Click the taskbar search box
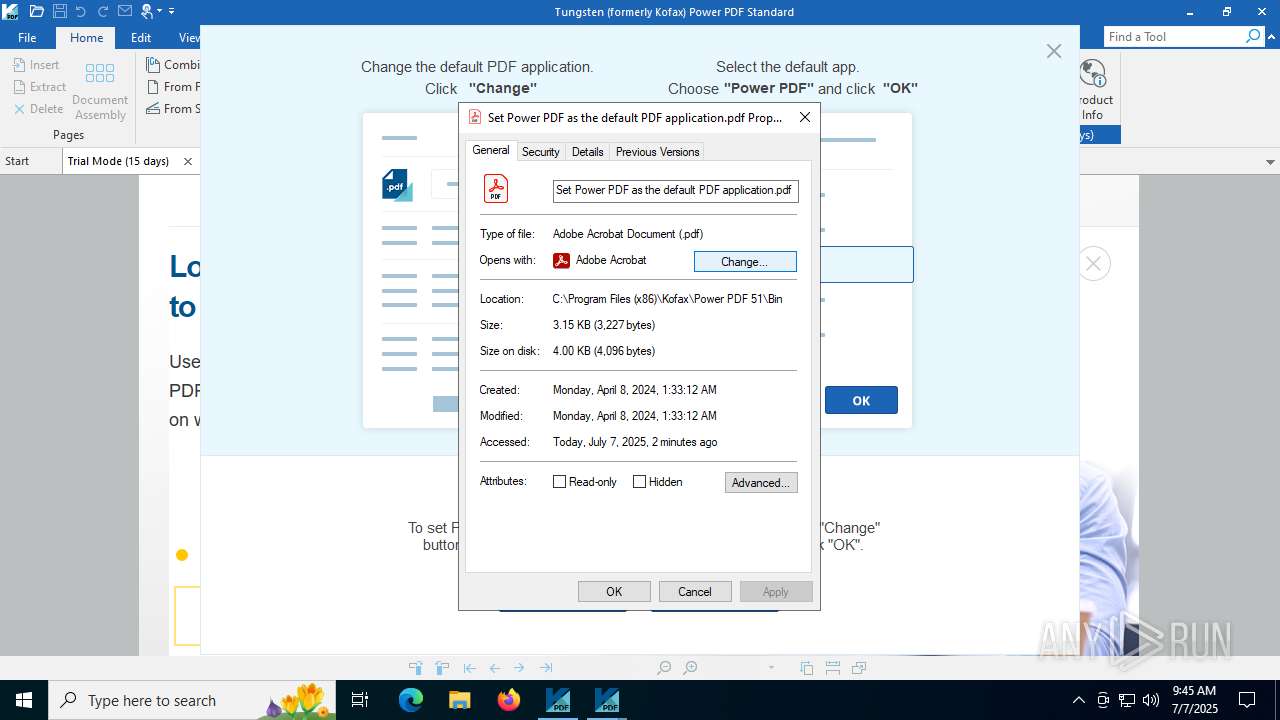The image size is (1280, 720). click(x=192, y=700)
